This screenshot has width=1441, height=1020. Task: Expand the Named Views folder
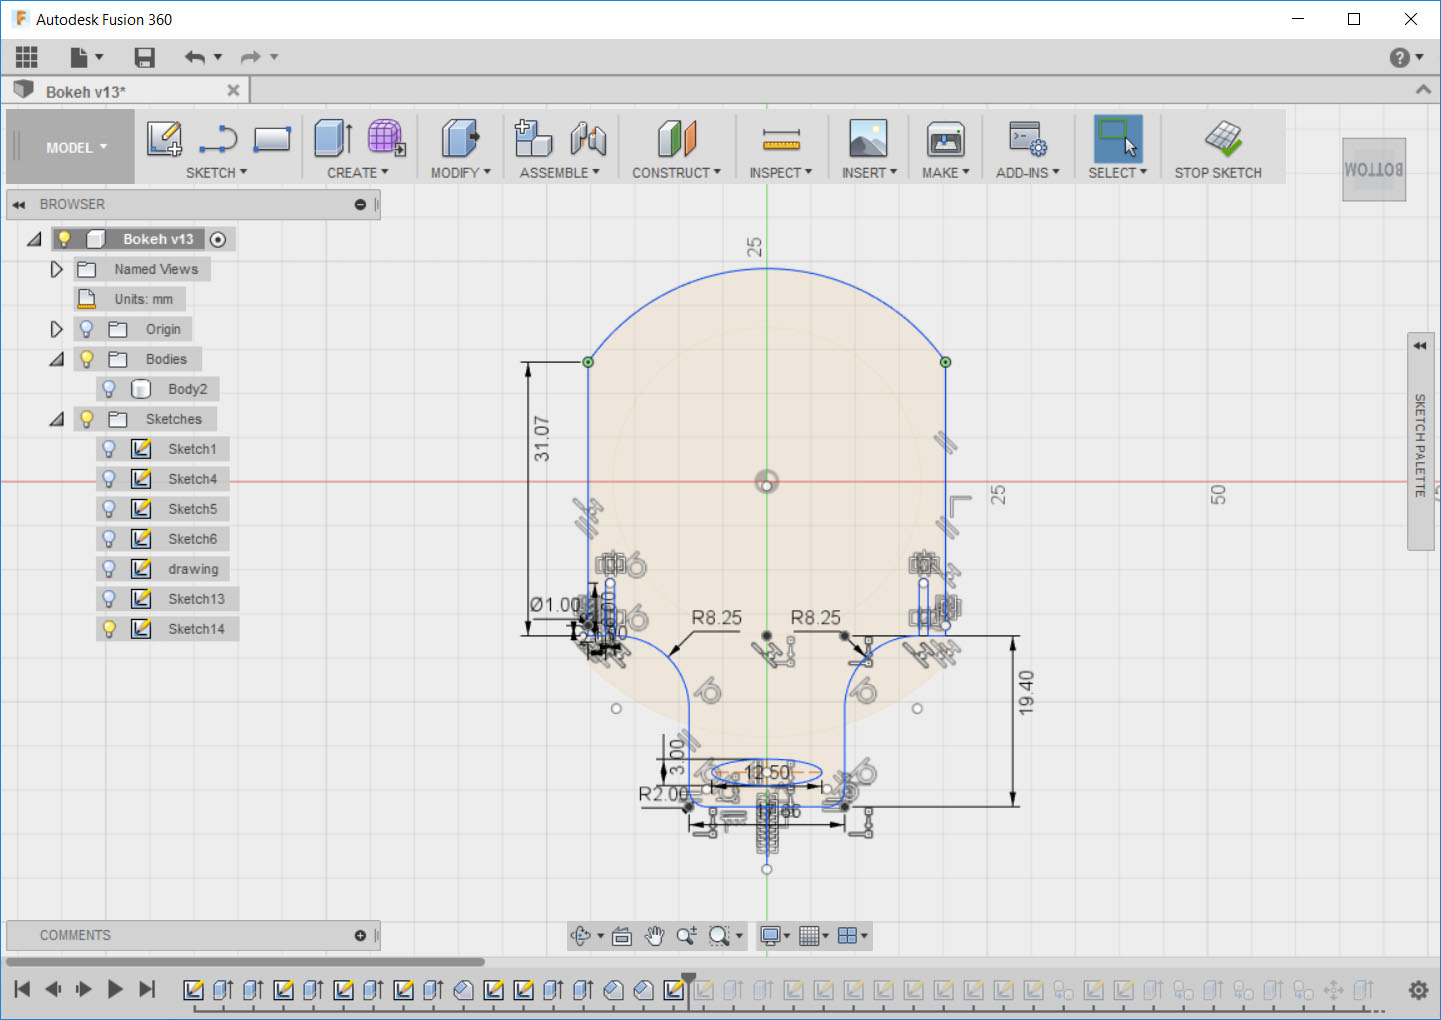(x=57, y=269)
